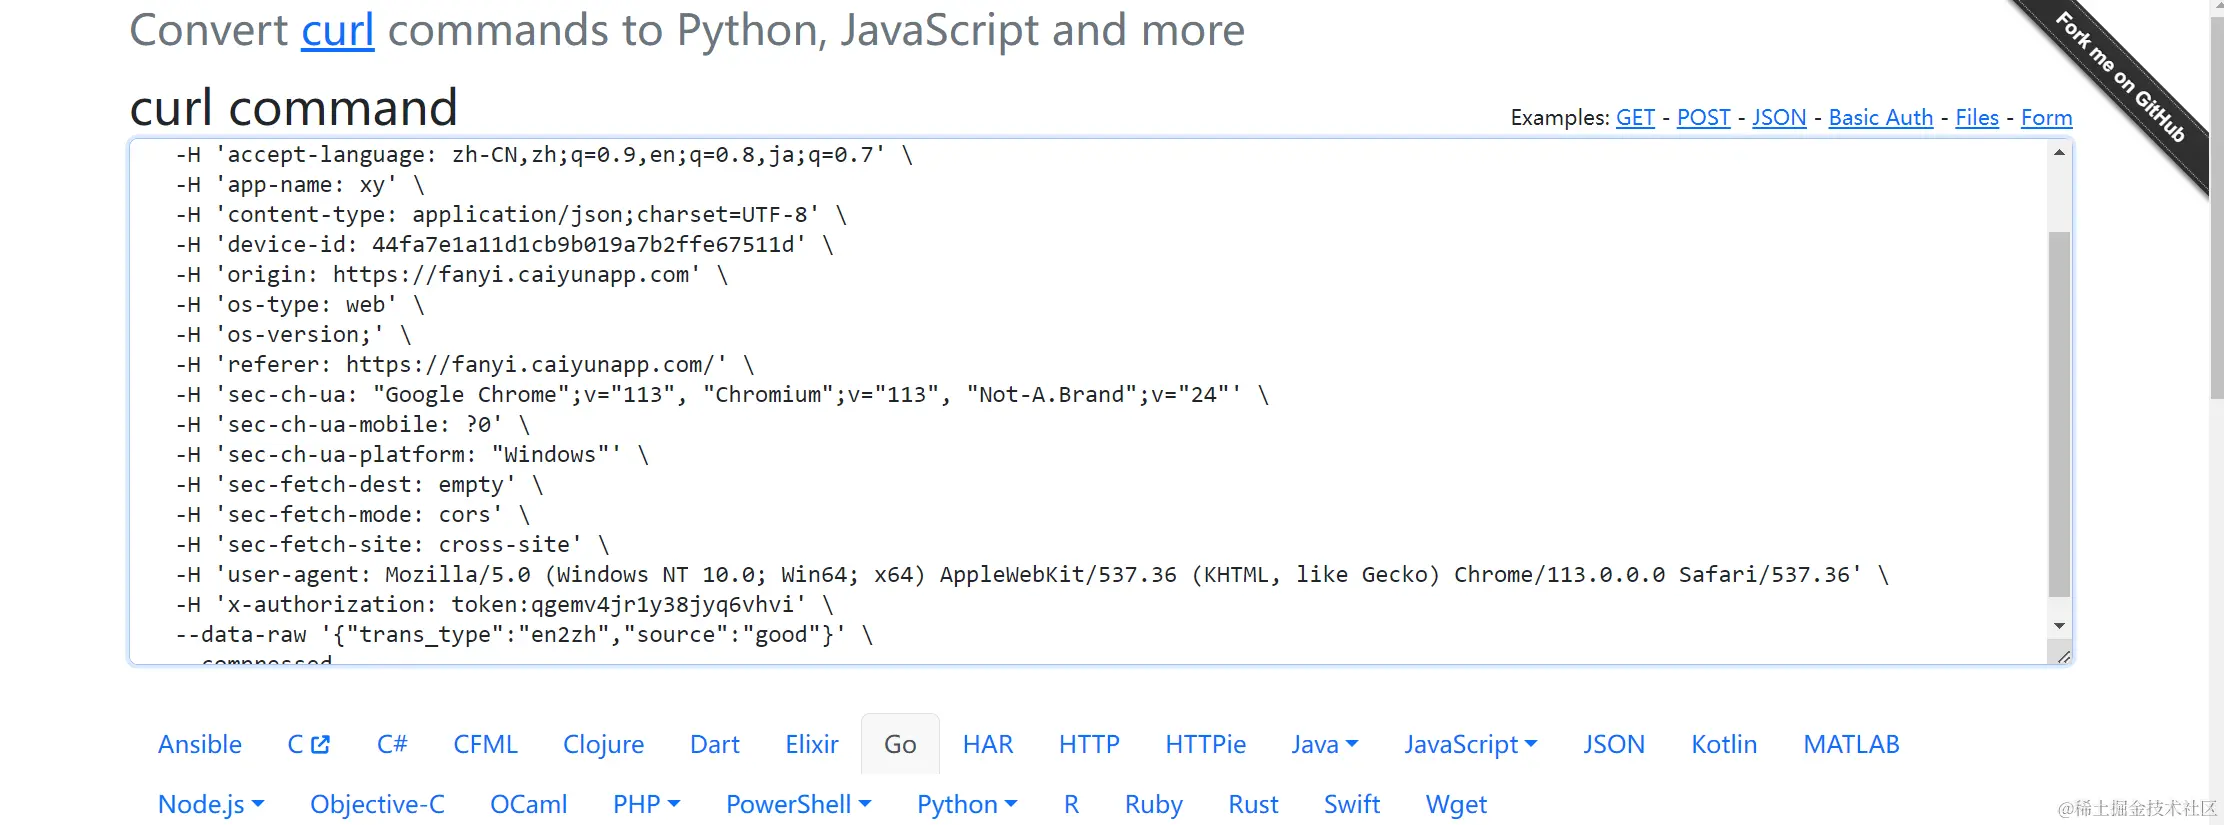
Task: Load the Form example
Action: (x=2046, y=118)
